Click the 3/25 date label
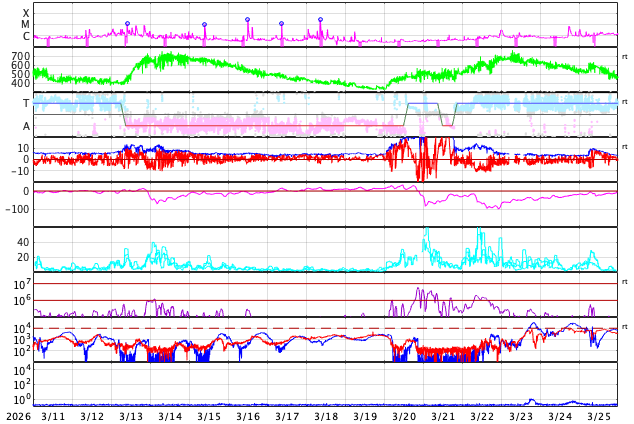Viewport: 634px width, 424px height. (599, 416)
